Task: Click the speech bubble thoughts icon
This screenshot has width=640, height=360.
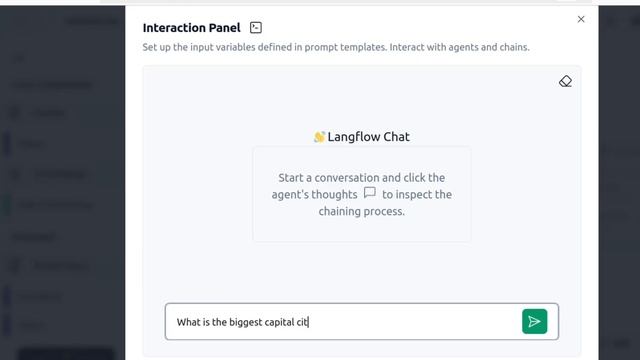Action: [370, 192]
